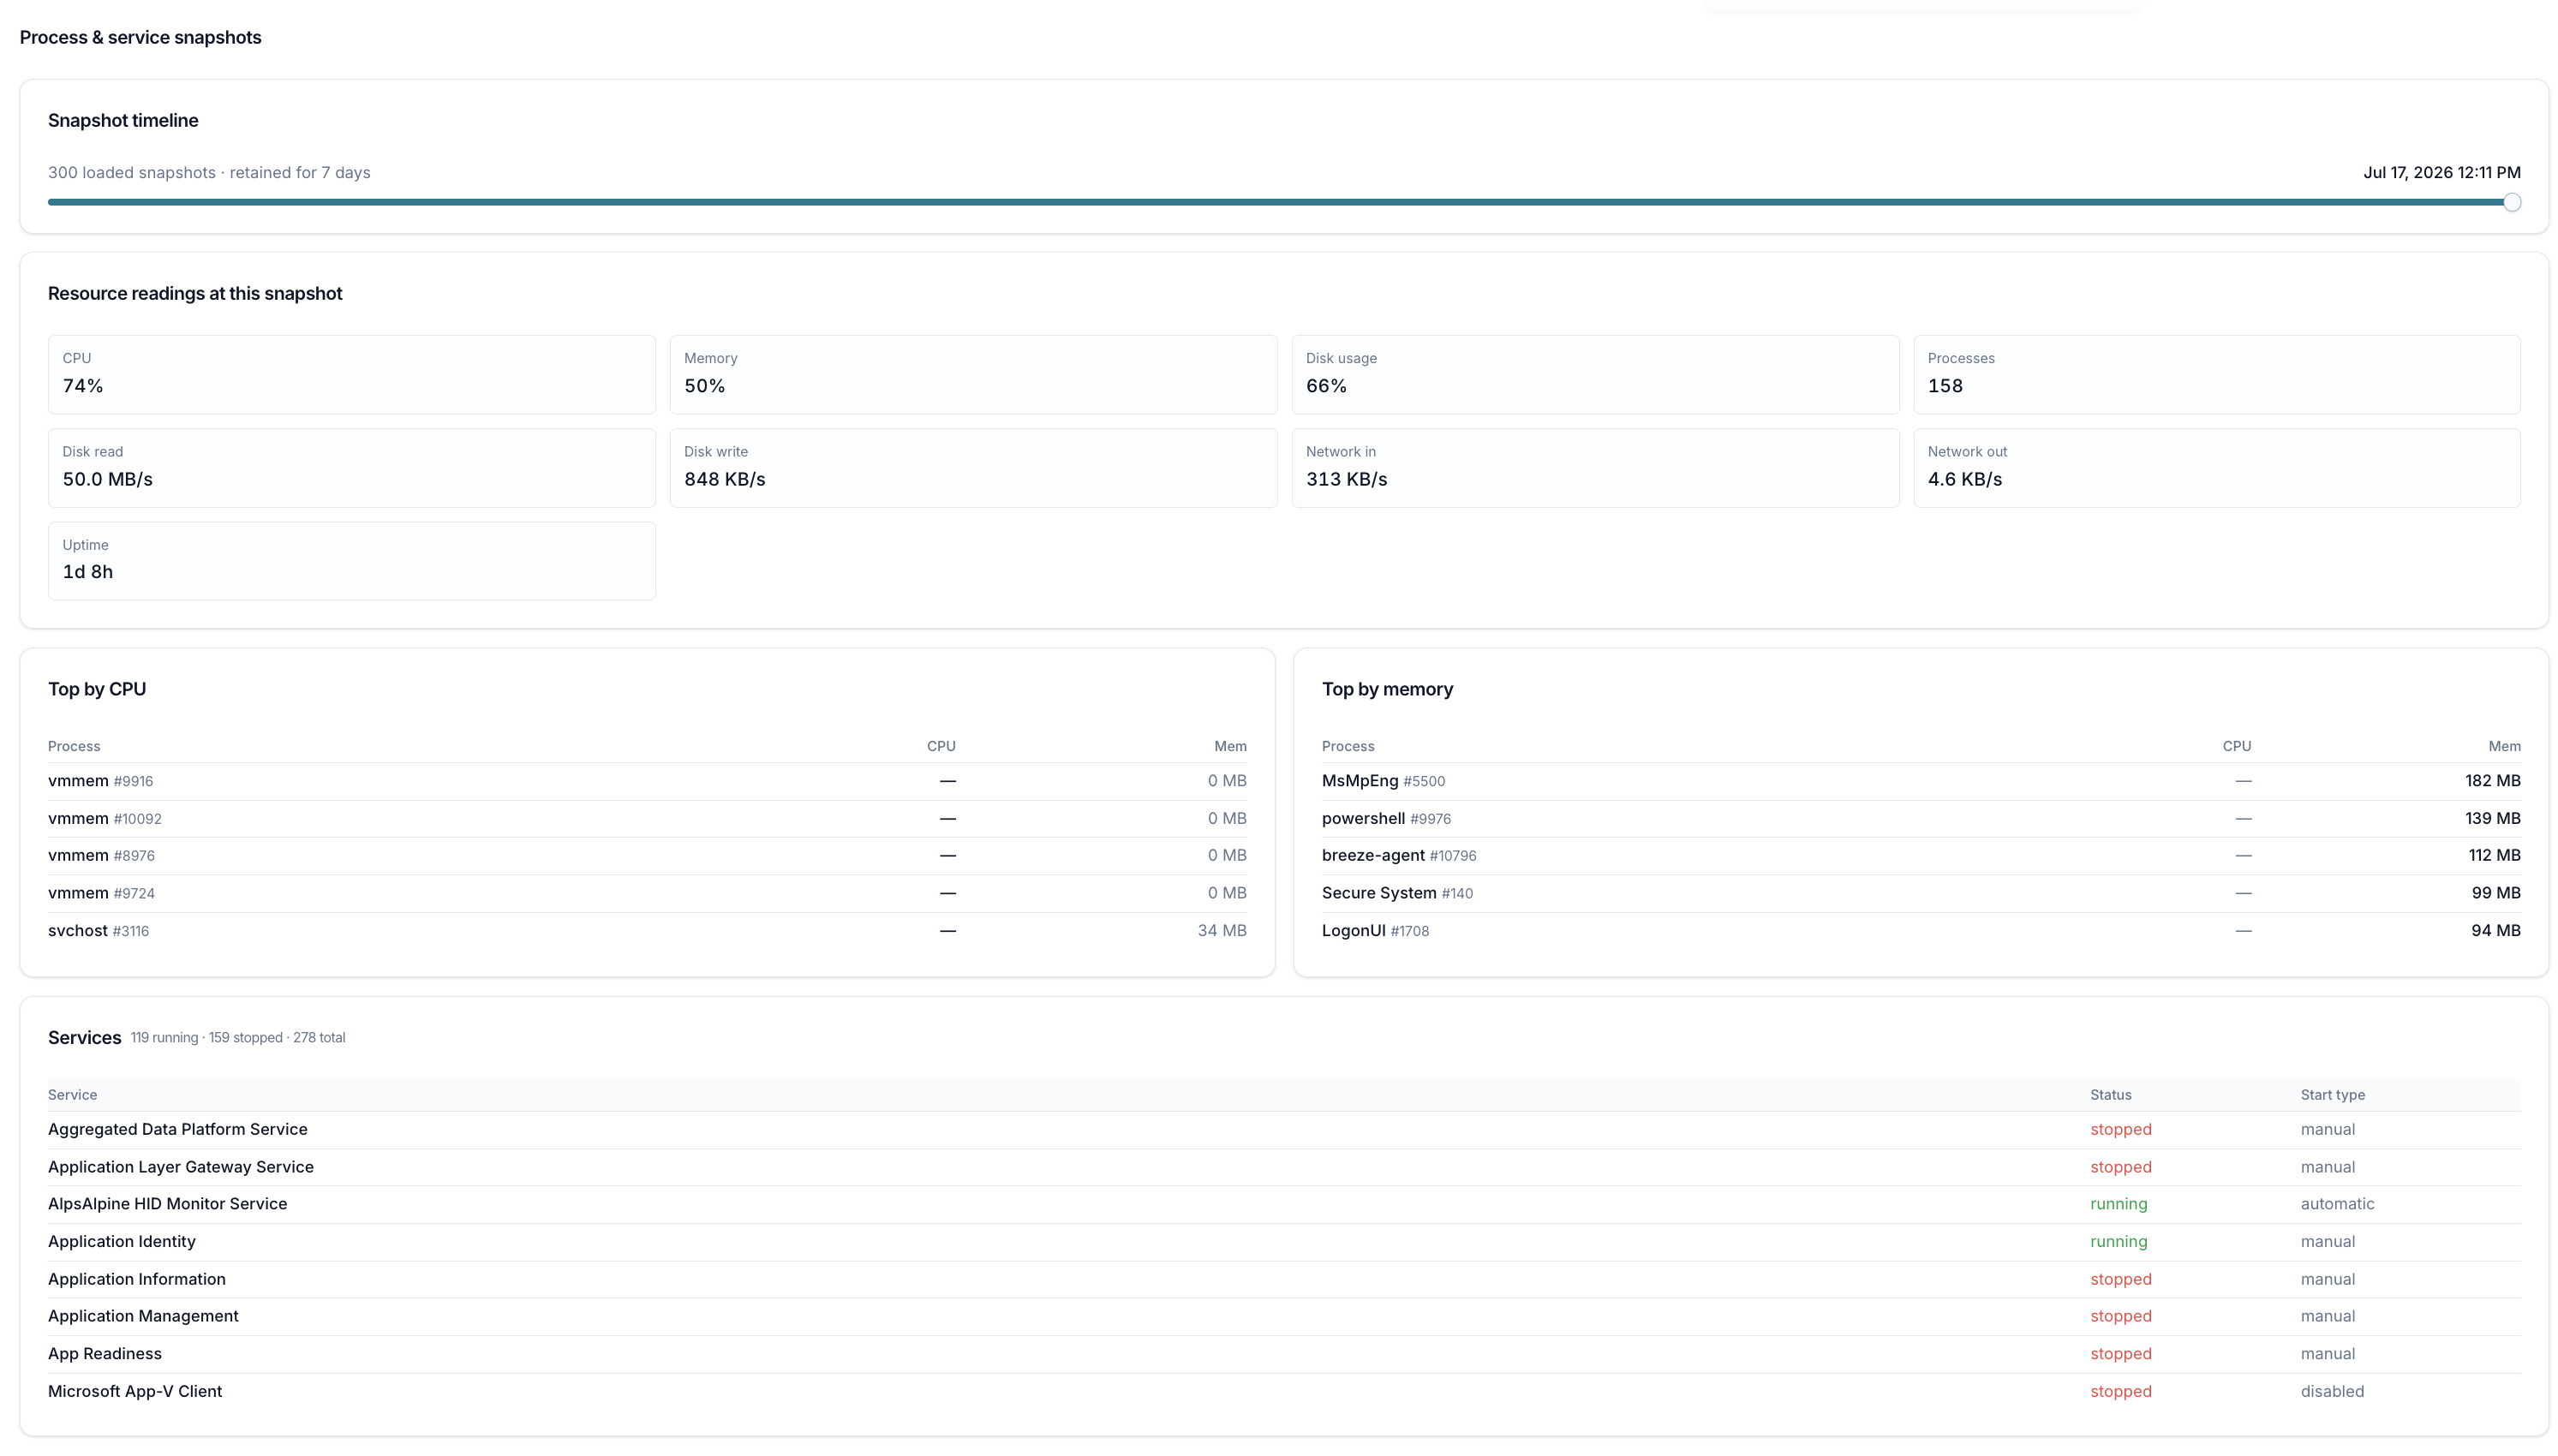Click the Top by CPU panel heading

coord(97,690)
